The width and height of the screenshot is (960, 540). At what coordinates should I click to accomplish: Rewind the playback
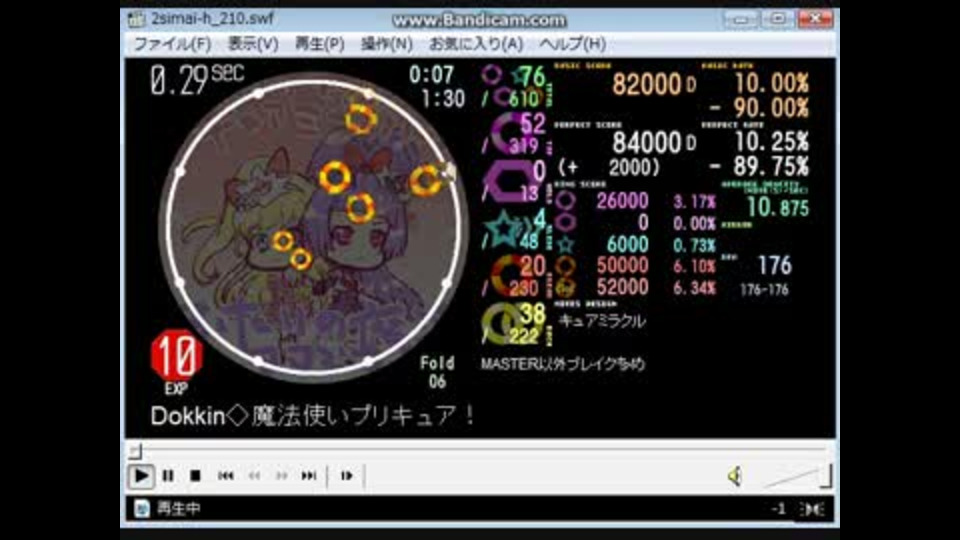pyautogui.click(x=254, y=476)
